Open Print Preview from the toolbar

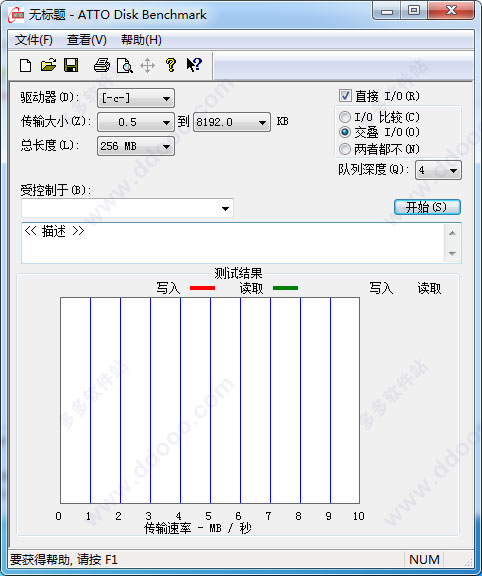click(x=125, y=66)
